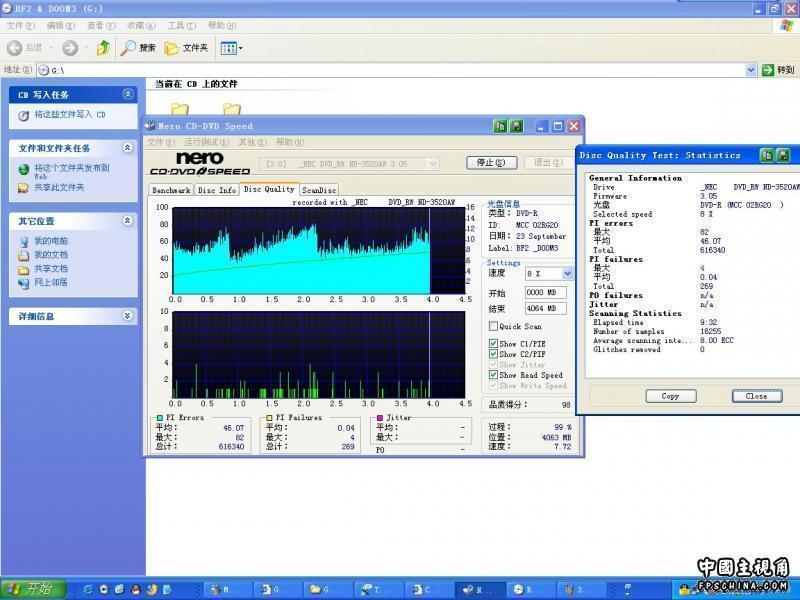Screen dimensions: 800x600
Task: Open Explorer's 文件 menu
Action: click(21, 26)
